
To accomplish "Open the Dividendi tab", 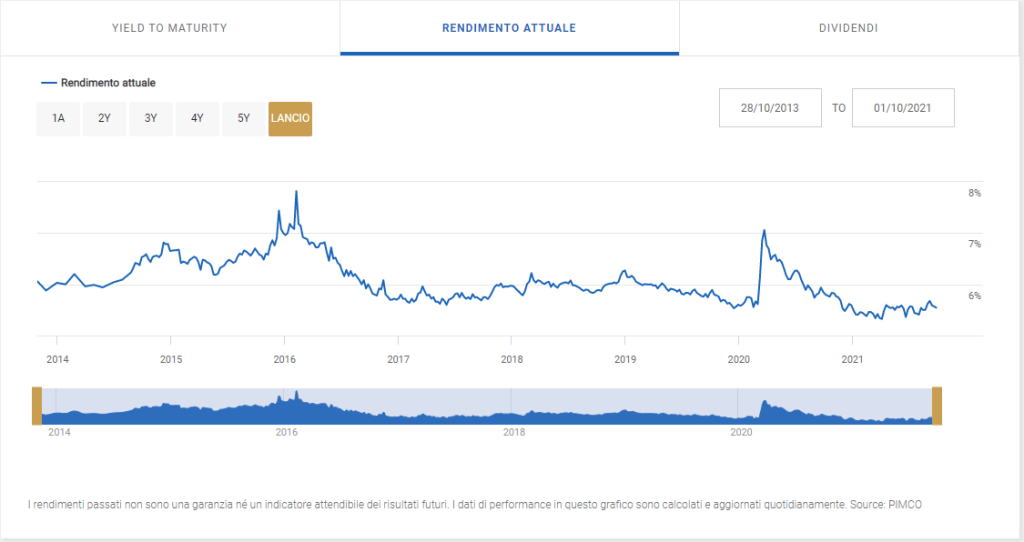I will [847, 28].
